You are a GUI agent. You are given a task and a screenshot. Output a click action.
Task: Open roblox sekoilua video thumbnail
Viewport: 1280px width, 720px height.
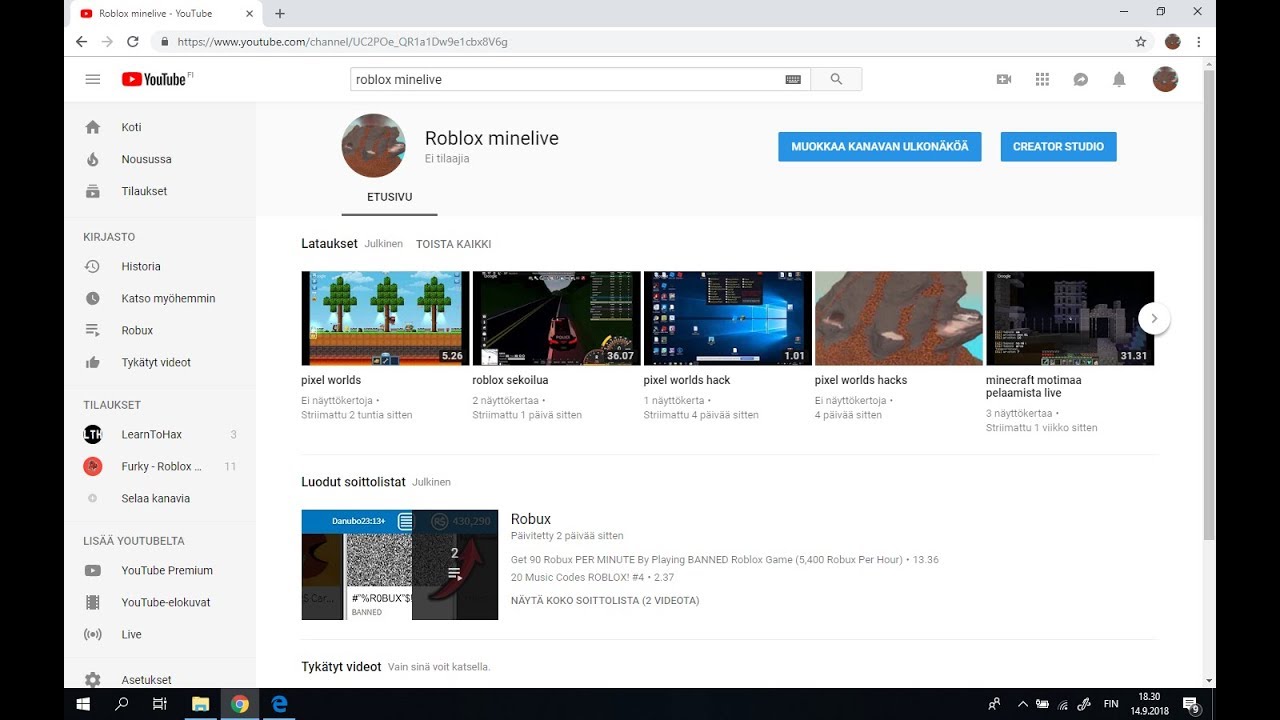[556, 318]
